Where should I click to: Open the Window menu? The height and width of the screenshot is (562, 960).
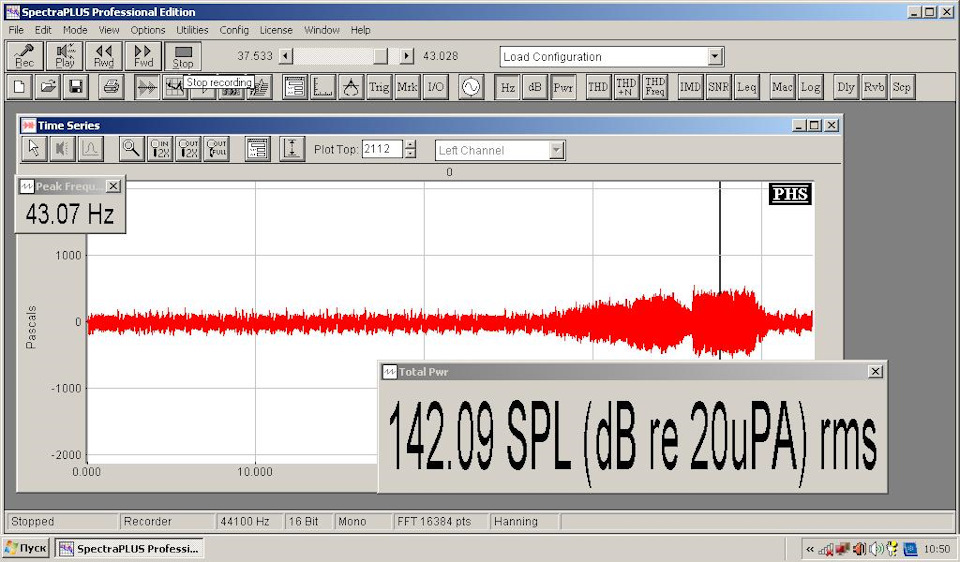[322, 30]
